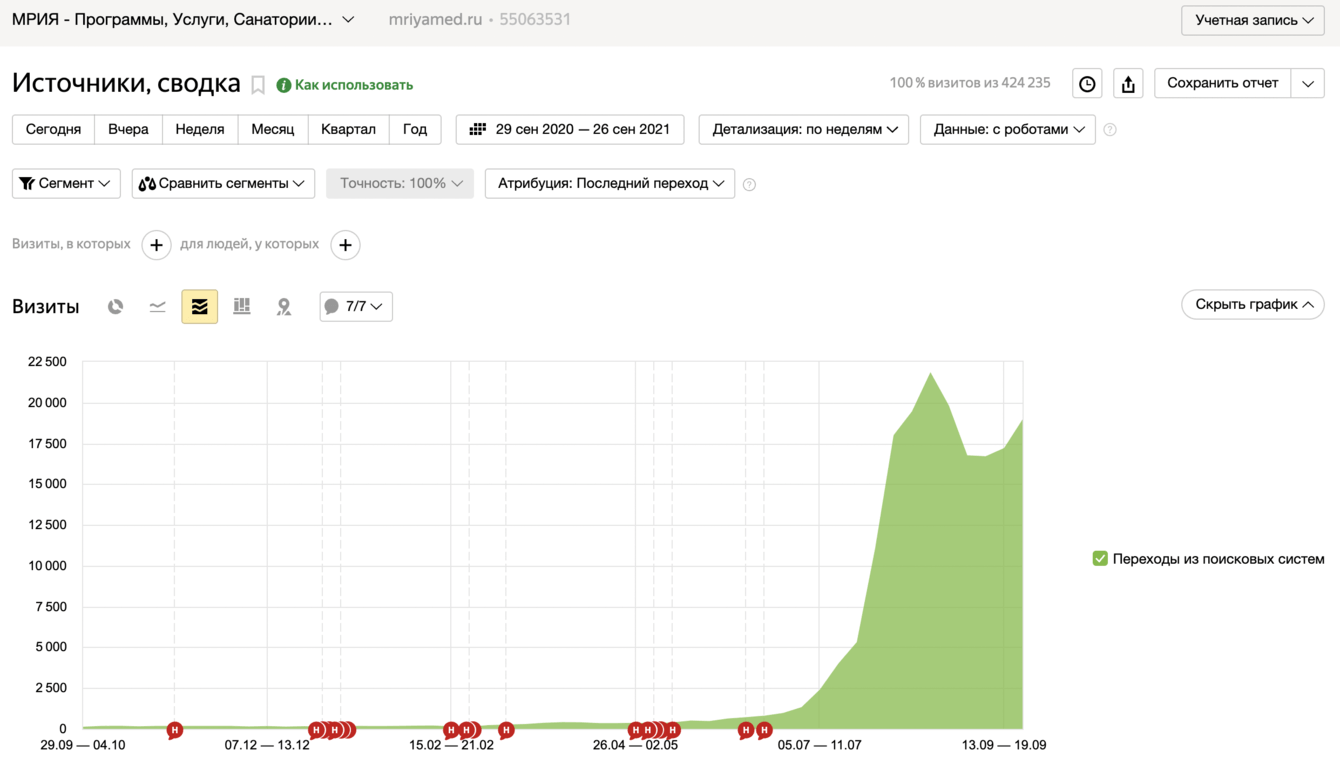Click the export share icon
1340x771 pixels.
click(1128, 84)
